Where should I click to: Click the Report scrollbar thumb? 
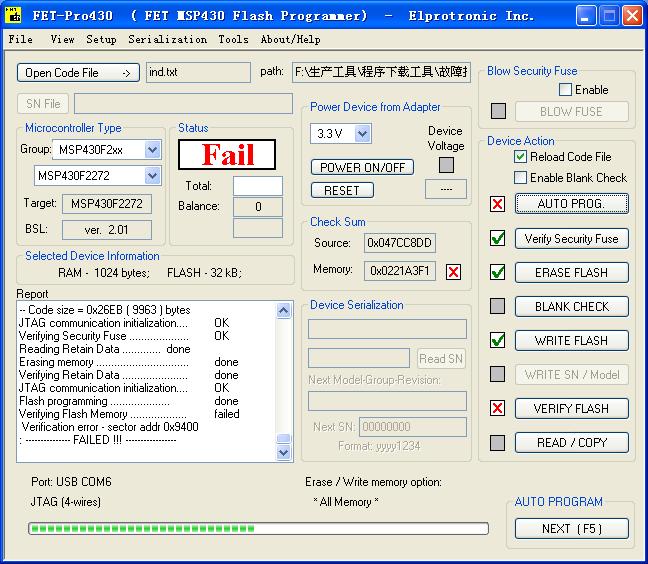click(284, 438)
